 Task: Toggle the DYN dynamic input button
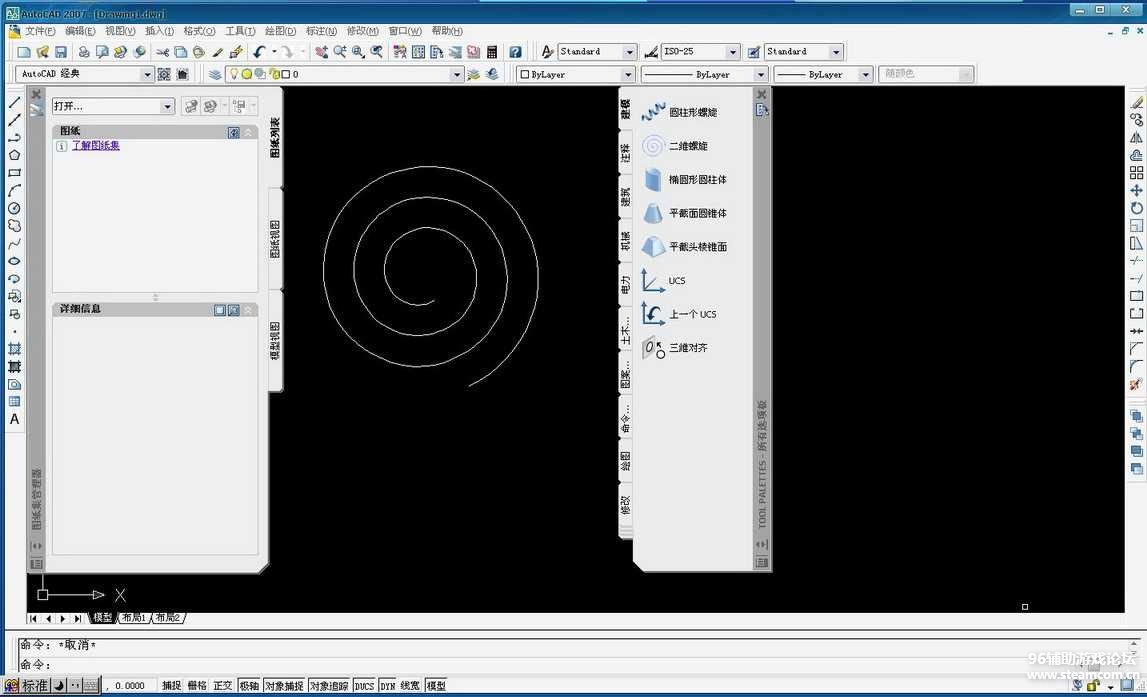387,686
